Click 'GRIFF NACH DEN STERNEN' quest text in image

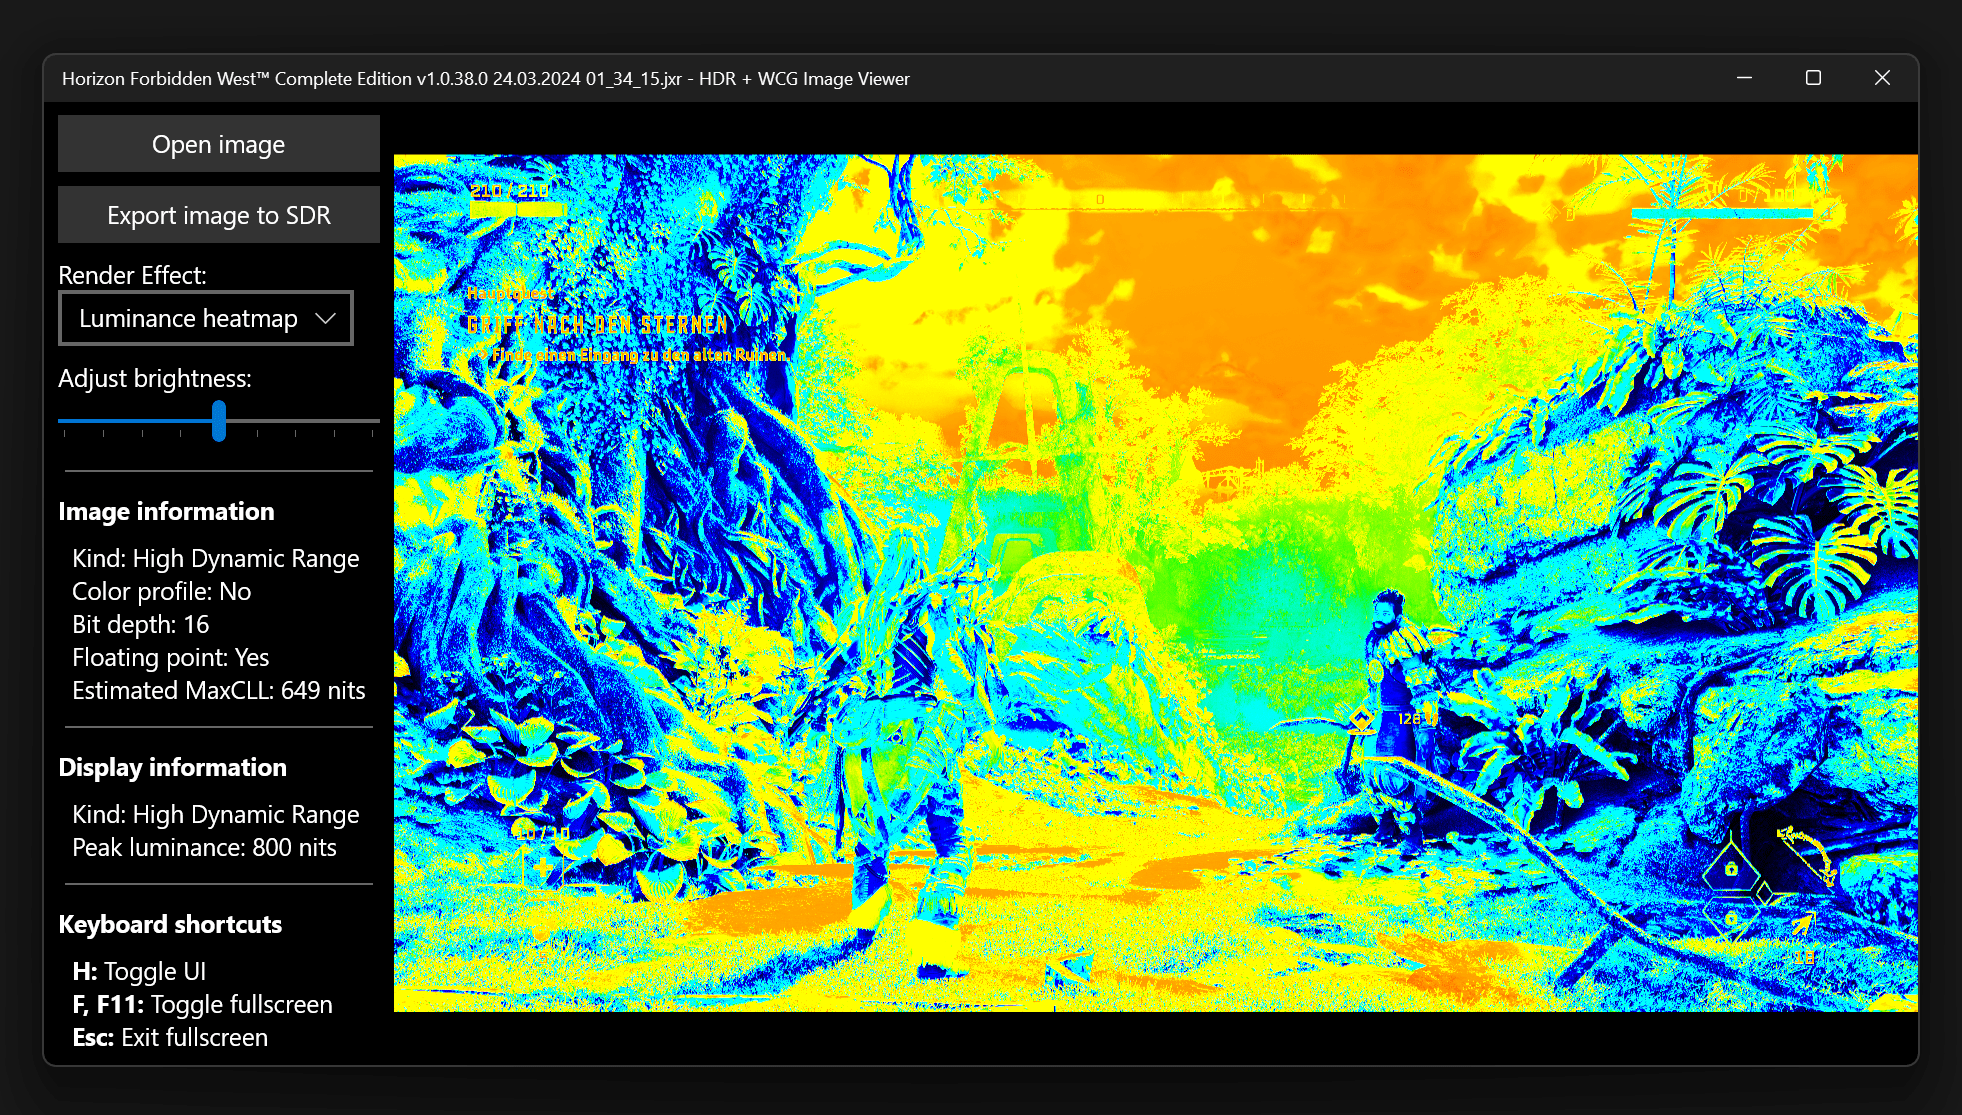click(x=597, y=325)
